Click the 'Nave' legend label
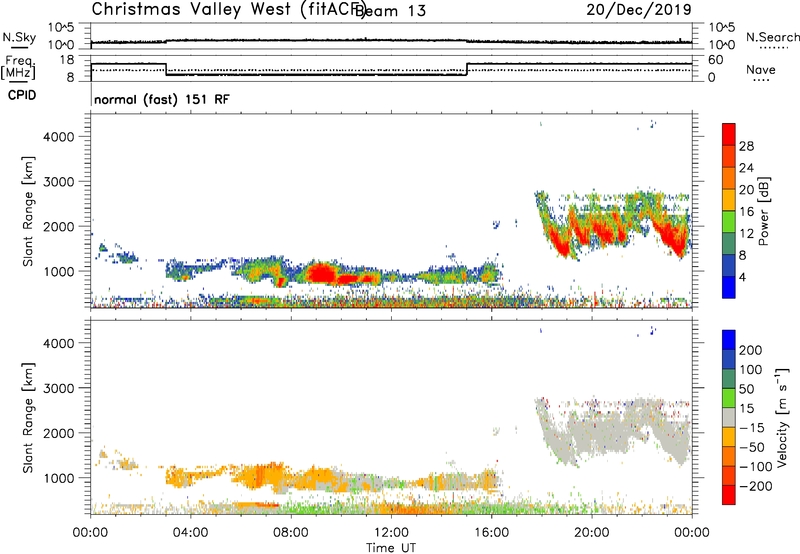Image resolution: width=800 pixels, height=554 pixels. (761, 69)
